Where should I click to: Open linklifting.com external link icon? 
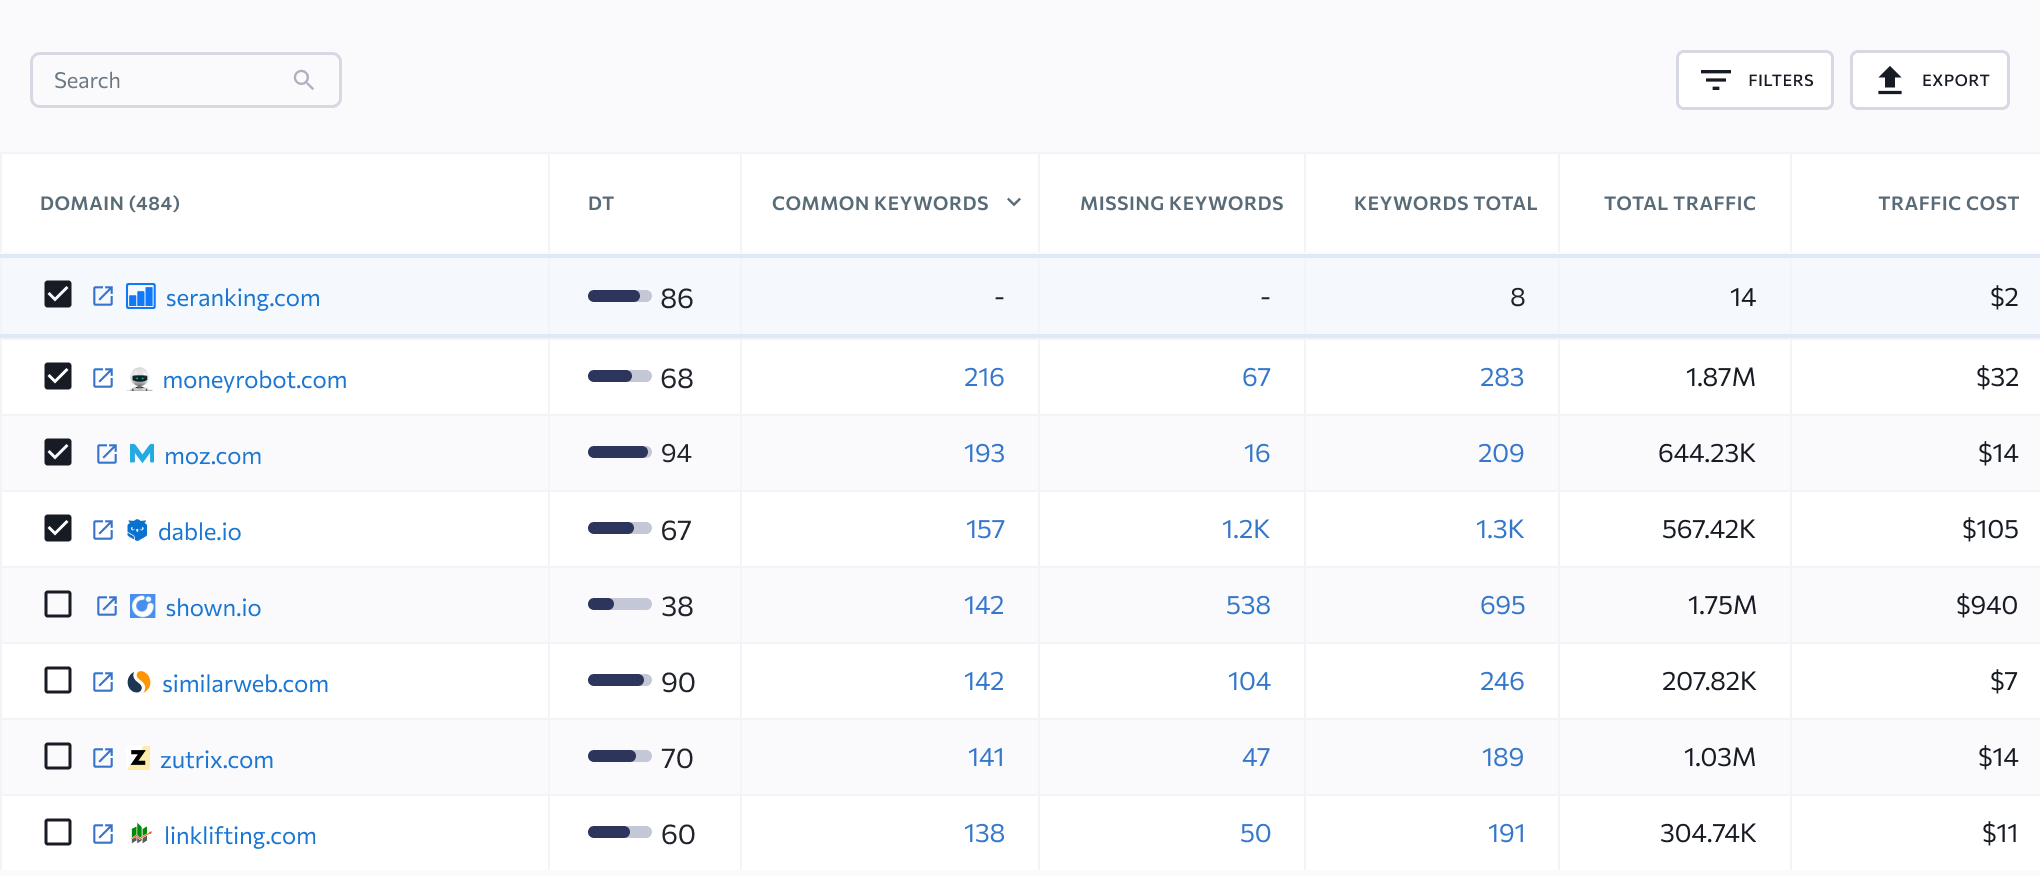click(103, 834)
